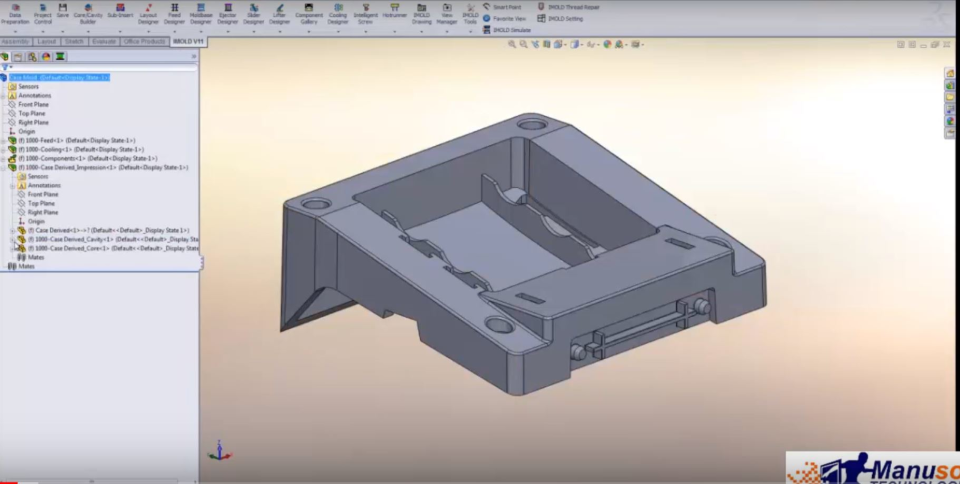The image size is (960, 484).
Task: Select the top-level Origin item
Action: pyautogui.click(x=26, y=132)
